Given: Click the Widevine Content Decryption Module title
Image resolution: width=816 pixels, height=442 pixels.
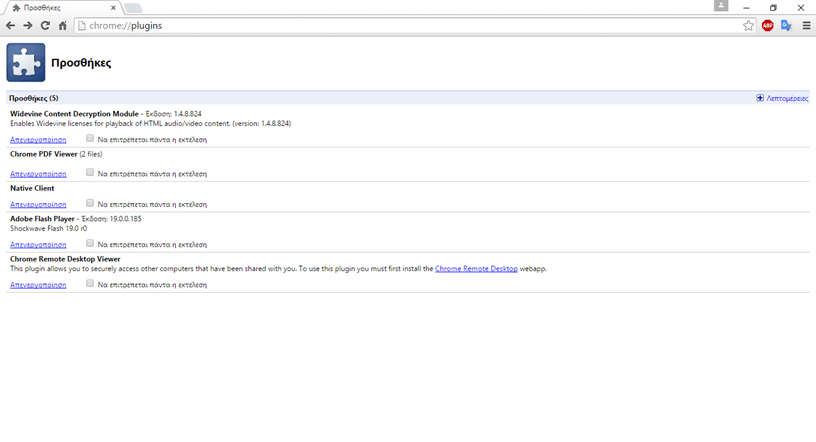Looking at the screenshot, I should click(74, 113).
